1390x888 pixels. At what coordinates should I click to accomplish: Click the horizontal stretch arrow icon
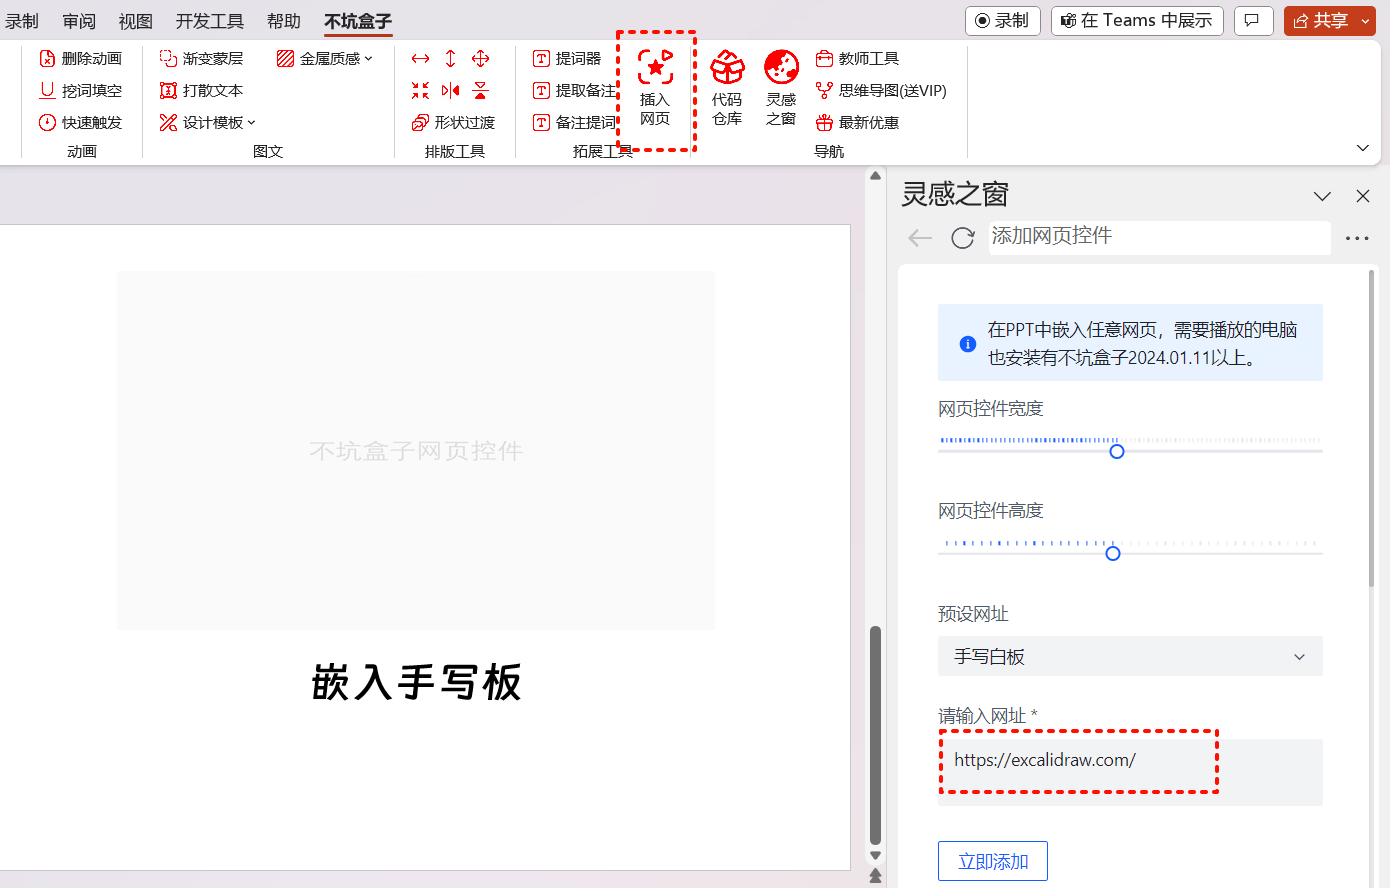(x=421, y=59)
